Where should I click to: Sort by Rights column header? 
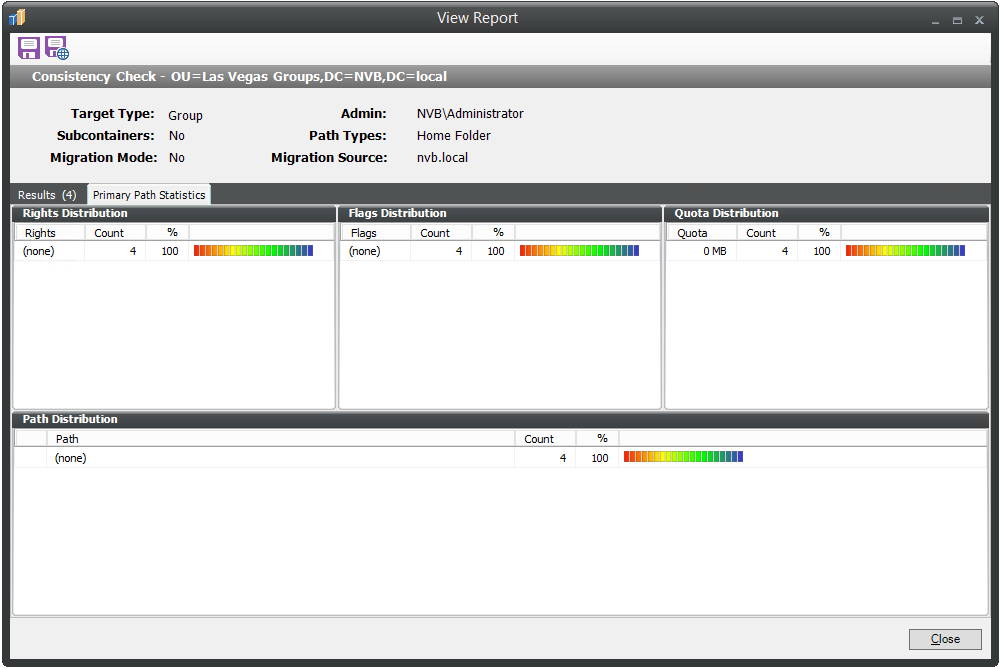[x=50, y=233]
